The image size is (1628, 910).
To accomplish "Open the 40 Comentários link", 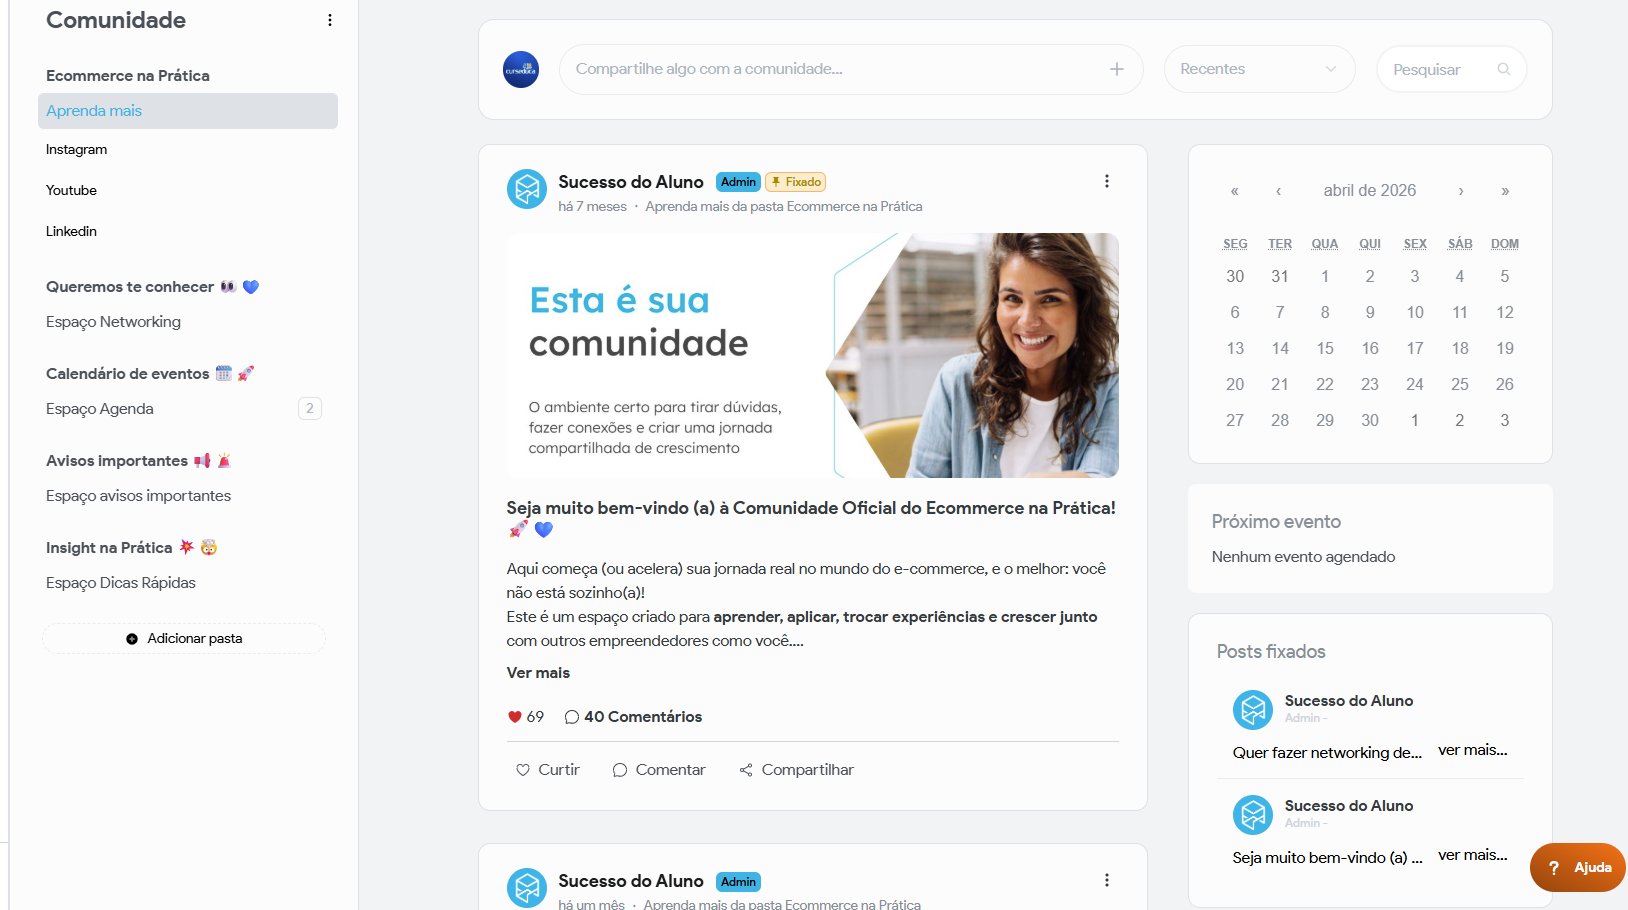I will click(633, 717).
